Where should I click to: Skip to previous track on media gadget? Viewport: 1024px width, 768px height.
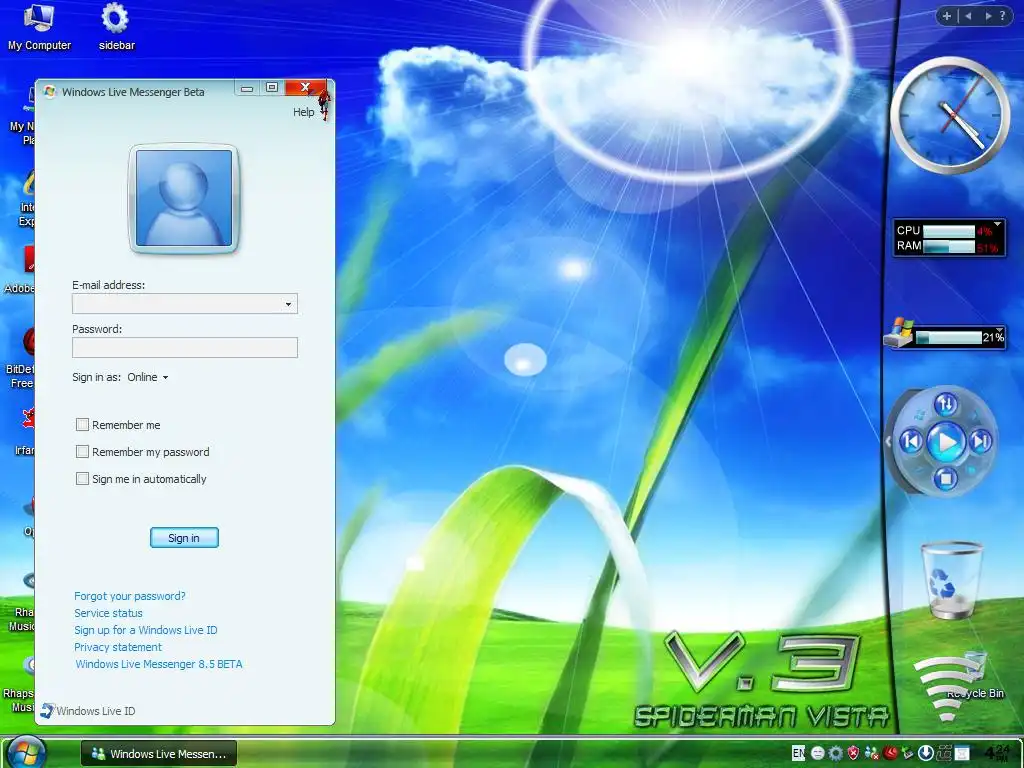(x=911, y=442)
